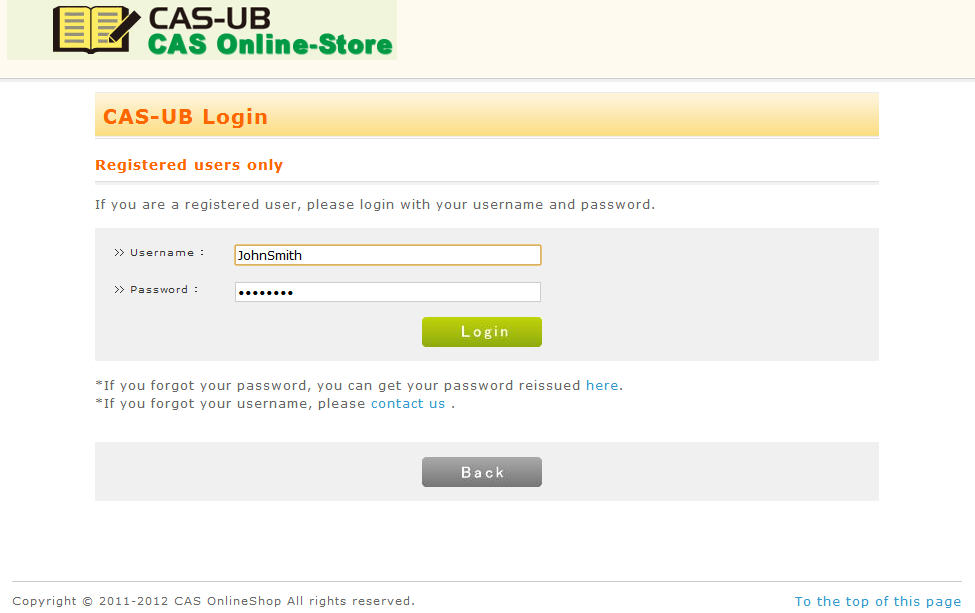Click the CAS-UB book and pencil logo icon
Screen dimensions: 975x613
point(96,29)
